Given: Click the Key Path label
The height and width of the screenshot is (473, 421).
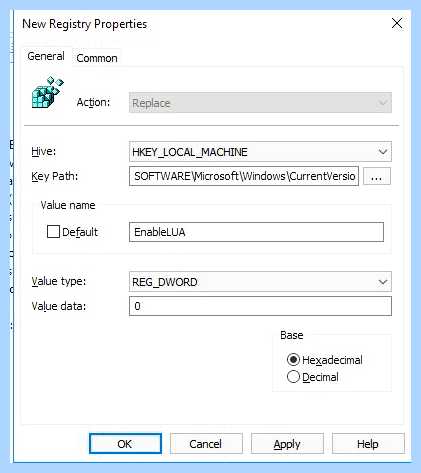Looking at the screenshot, I should [54, 176].
